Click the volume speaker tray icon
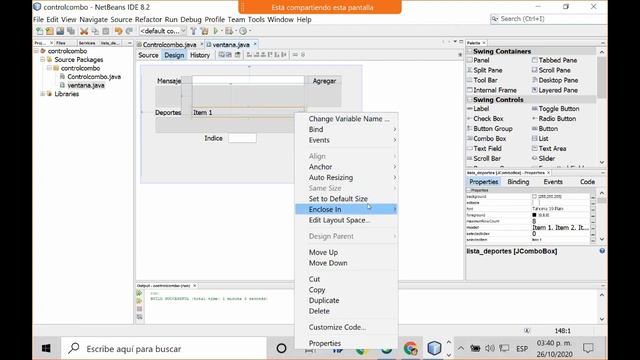 pos(490,348)
